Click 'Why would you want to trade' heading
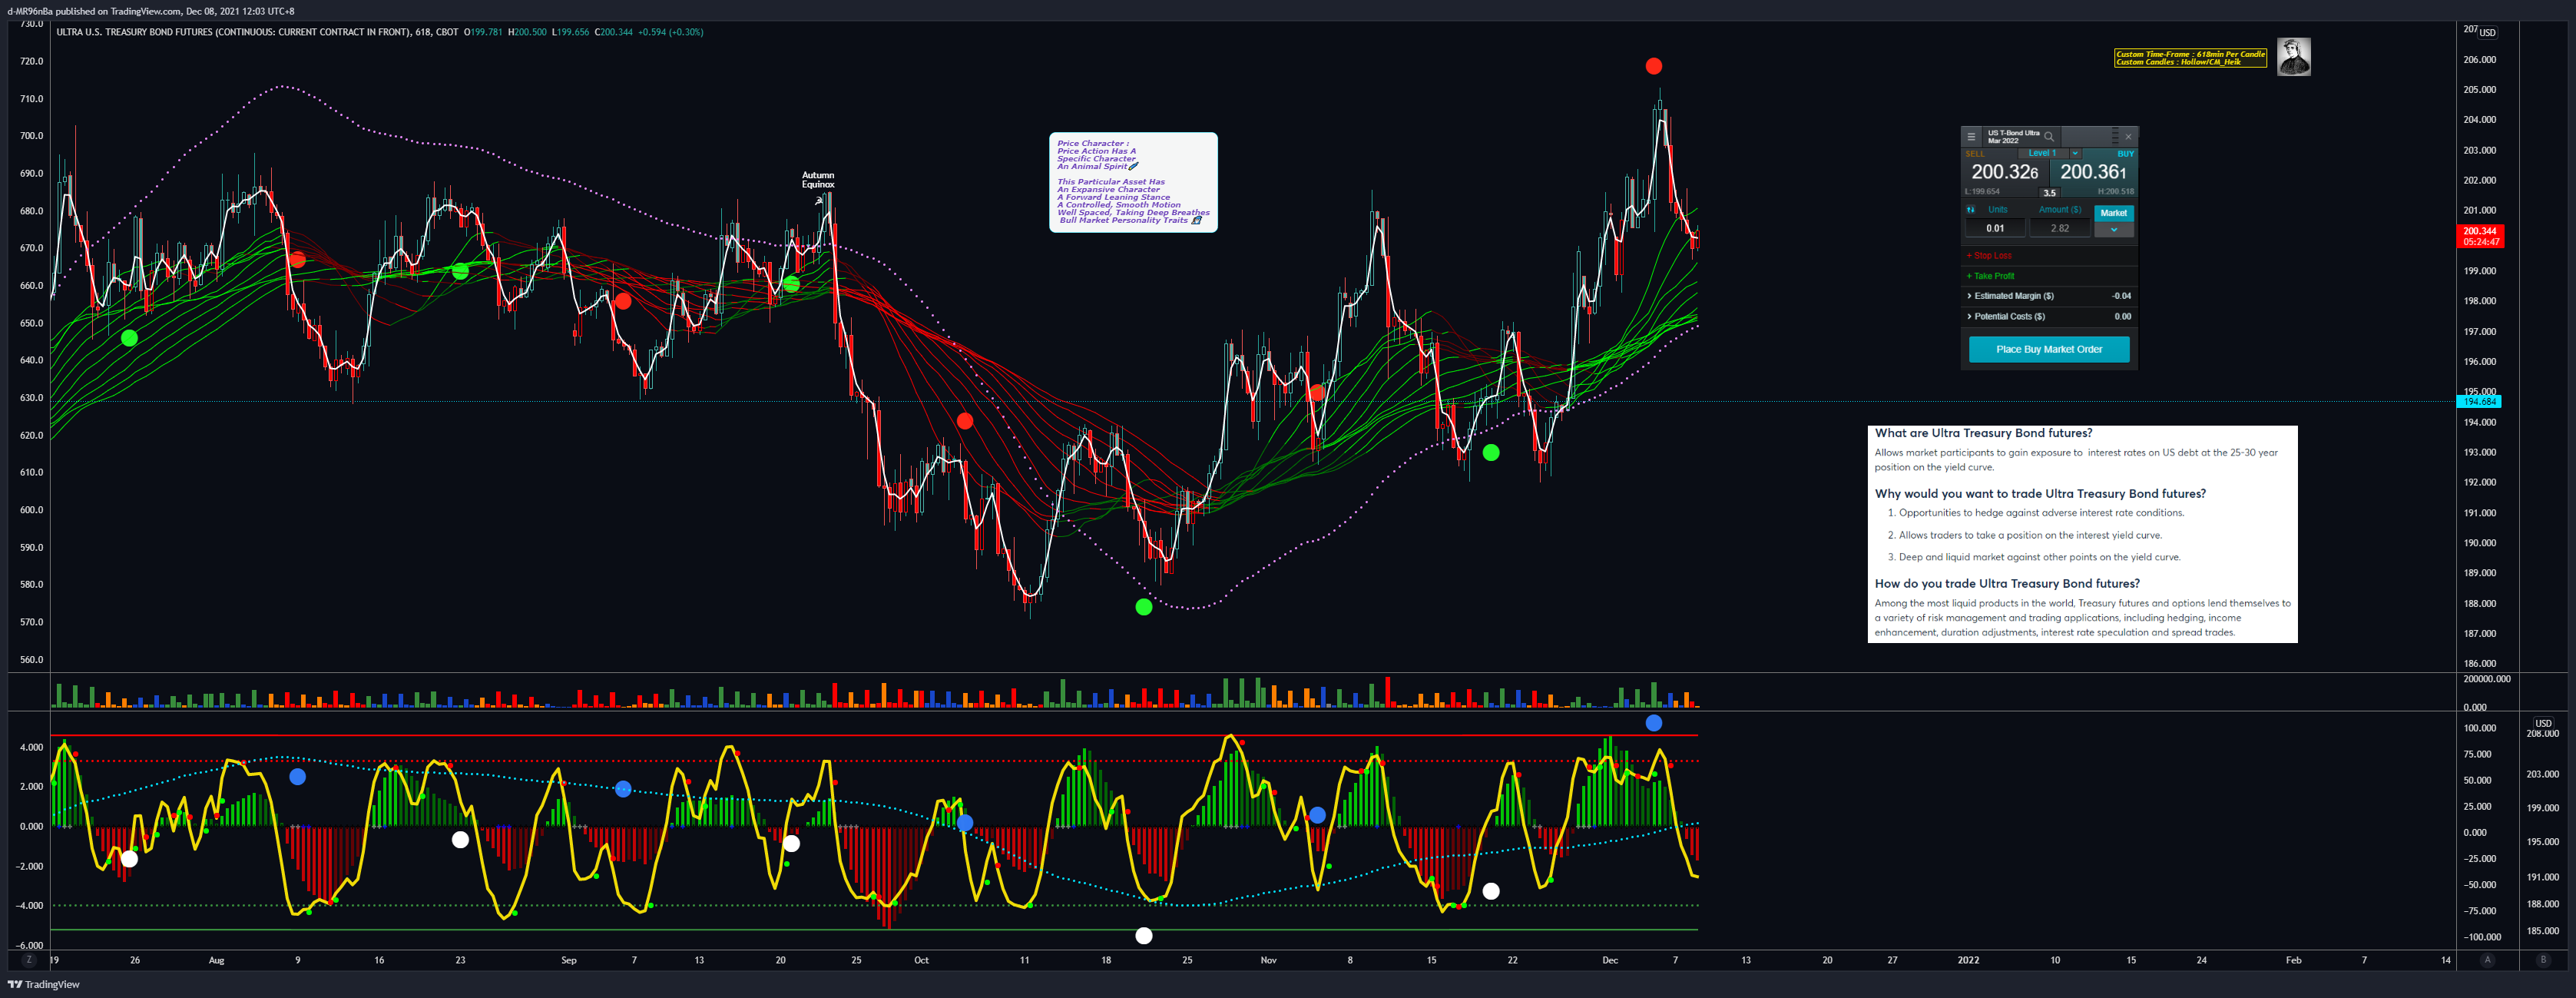The width and height of the screenshot is (2576, 998). [x=2040, y=494]
